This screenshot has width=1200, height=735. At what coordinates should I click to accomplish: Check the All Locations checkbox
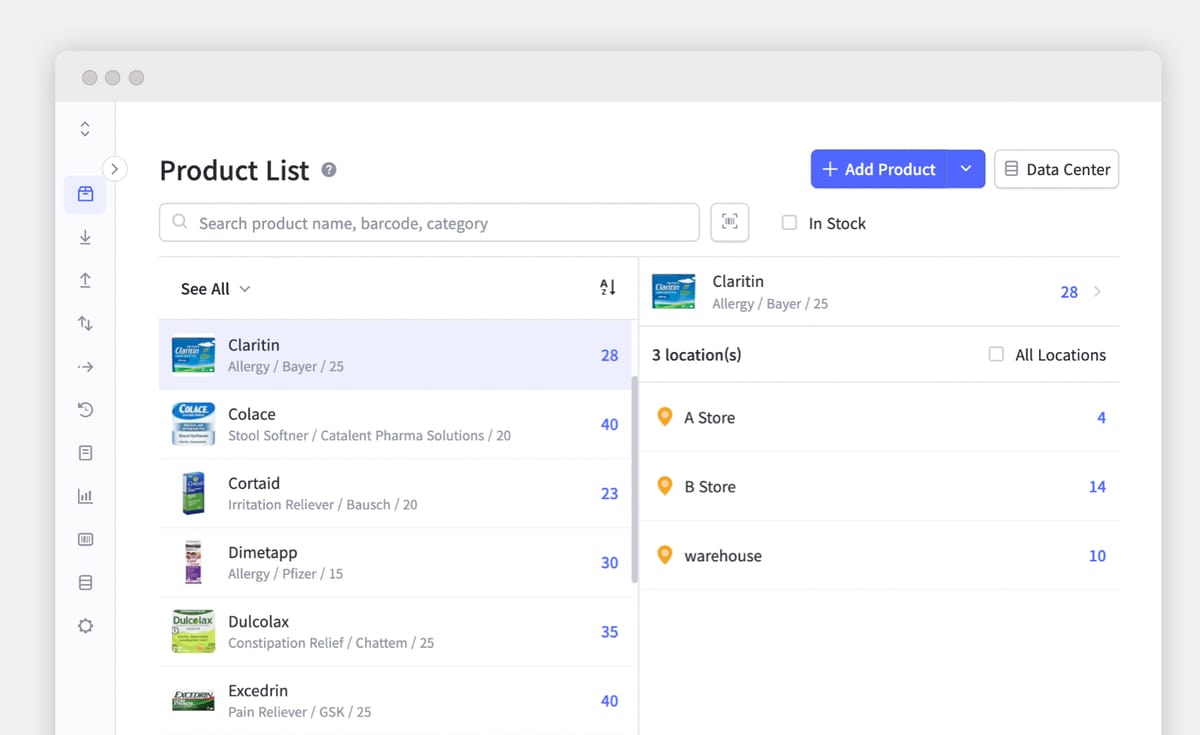(x=995, y=354)
